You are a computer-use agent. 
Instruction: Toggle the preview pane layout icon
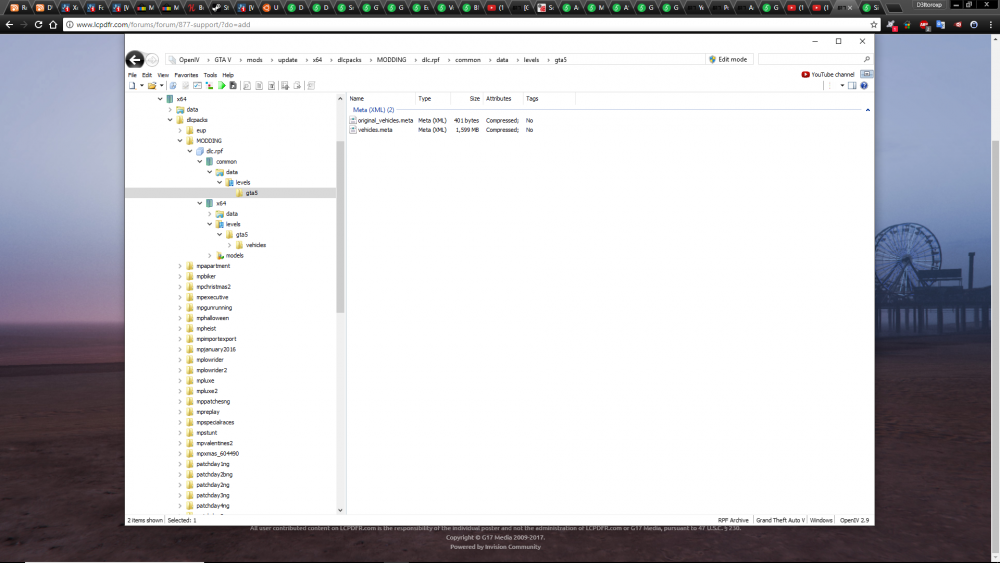tap(852, 85)
